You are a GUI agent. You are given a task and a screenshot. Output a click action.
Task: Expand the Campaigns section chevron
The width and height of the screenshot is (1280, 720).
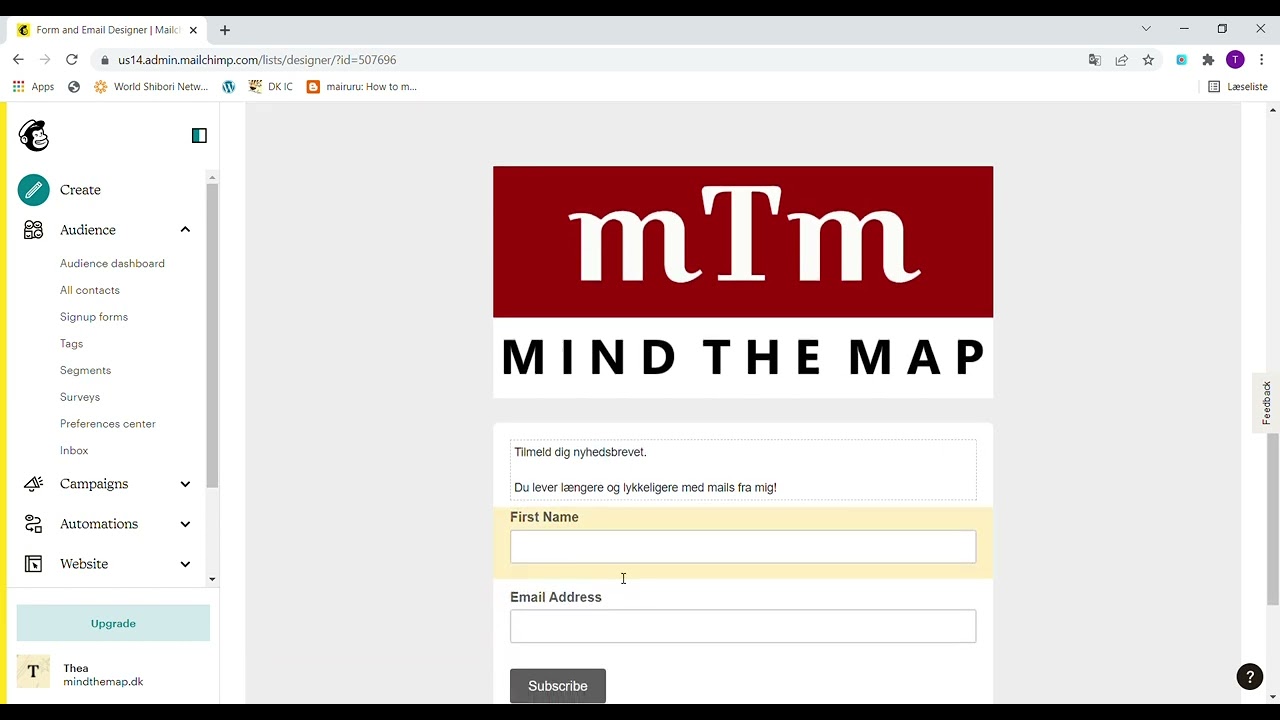click(185, 484)
